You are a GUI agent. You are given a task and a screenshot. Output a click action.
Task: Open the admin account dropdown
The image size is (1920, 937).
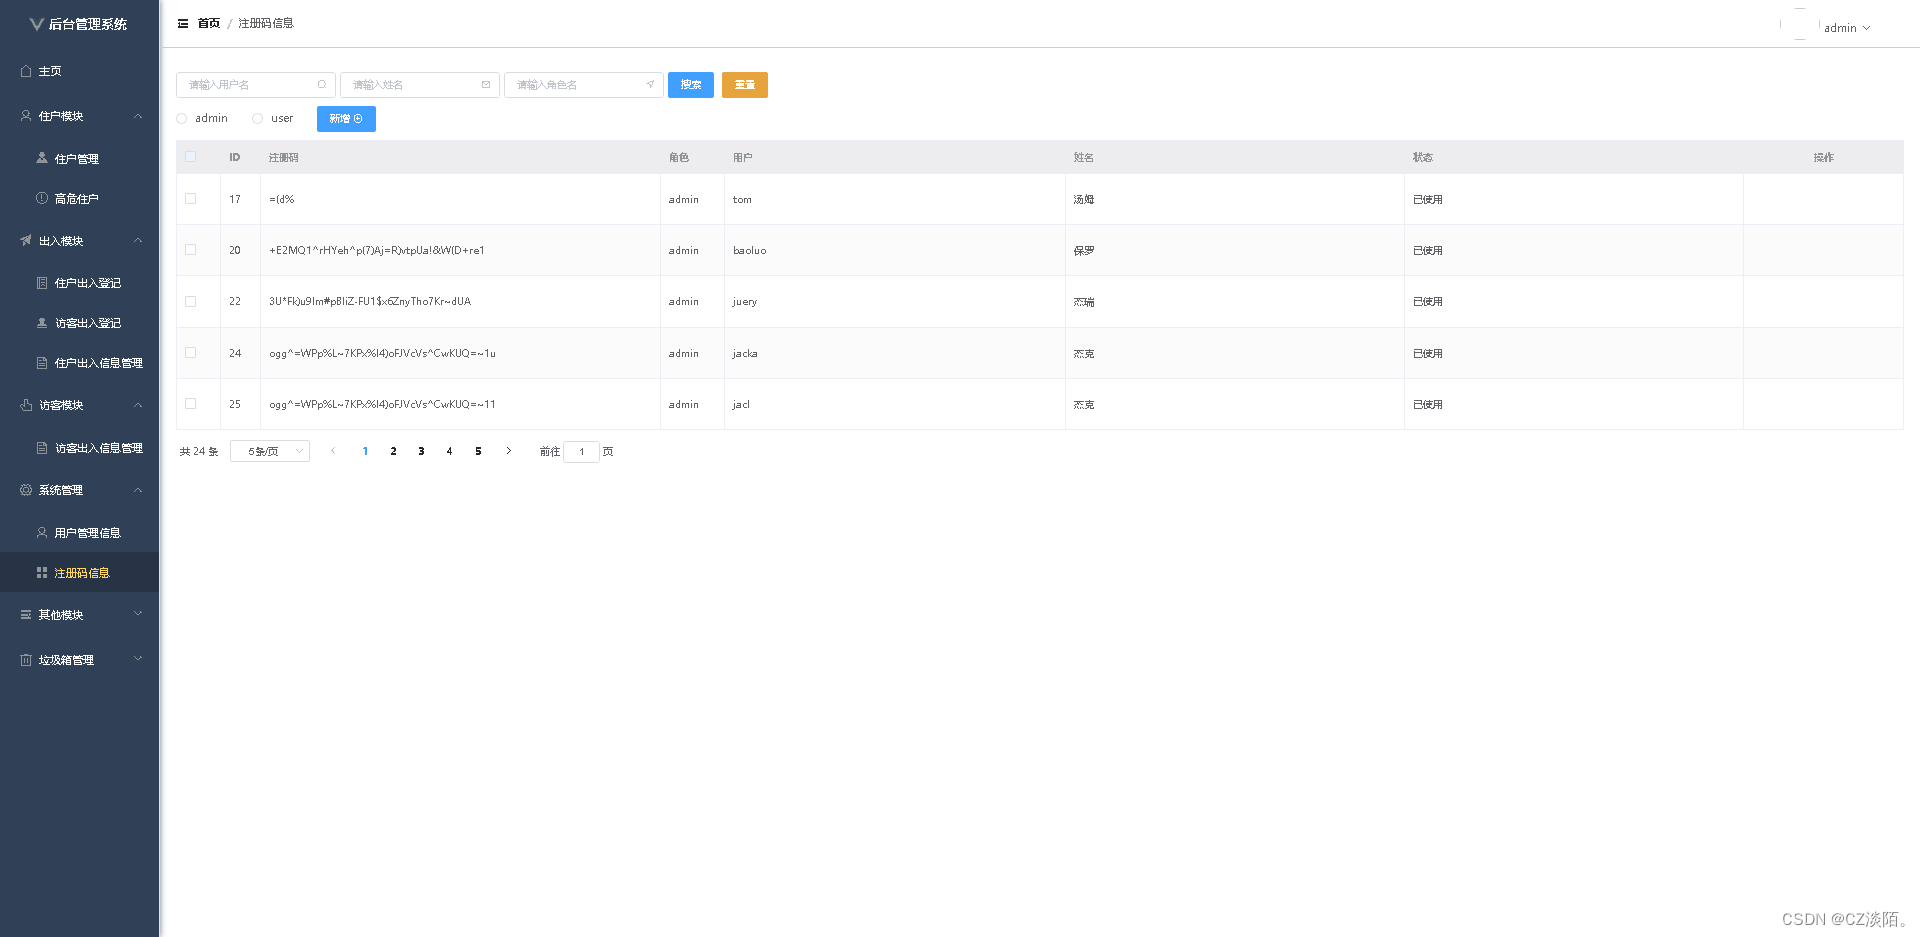(x=1847, y=28)
